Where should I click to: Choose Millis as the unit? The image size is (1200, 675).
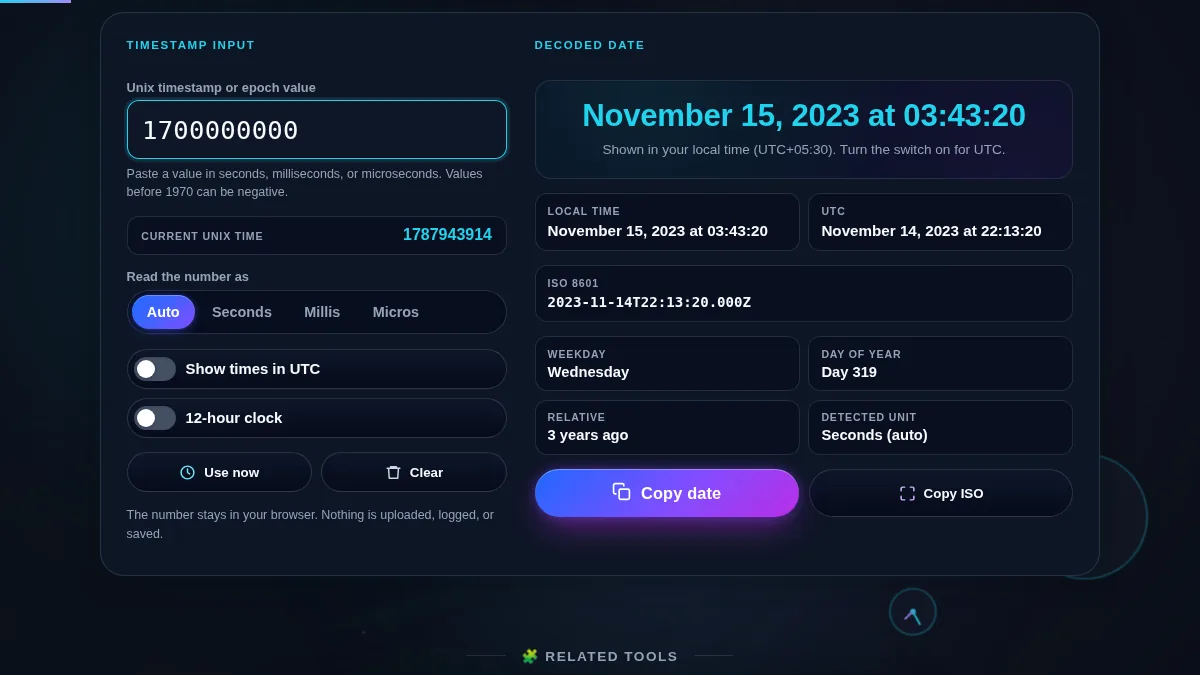click(322, 312)
